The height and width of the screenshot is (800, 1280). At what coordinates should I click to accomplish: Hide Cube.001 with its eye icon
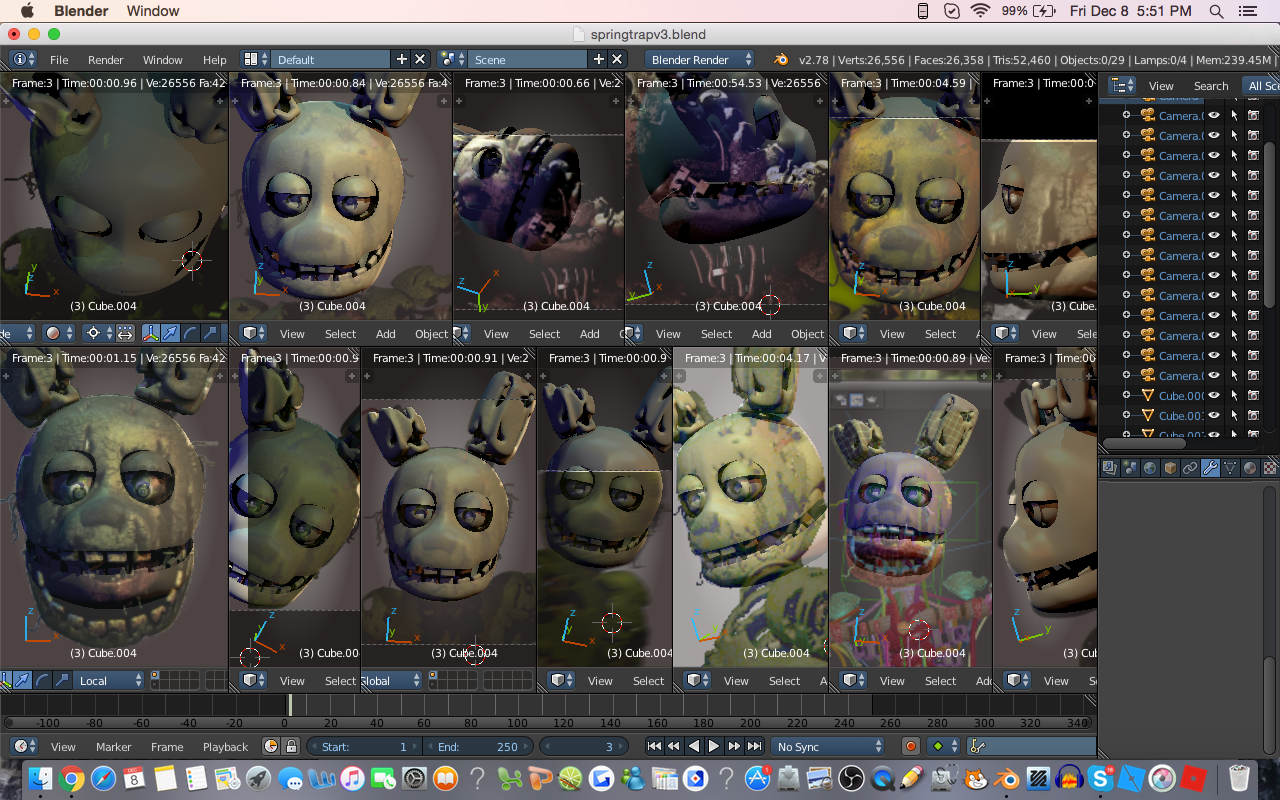1214,415
